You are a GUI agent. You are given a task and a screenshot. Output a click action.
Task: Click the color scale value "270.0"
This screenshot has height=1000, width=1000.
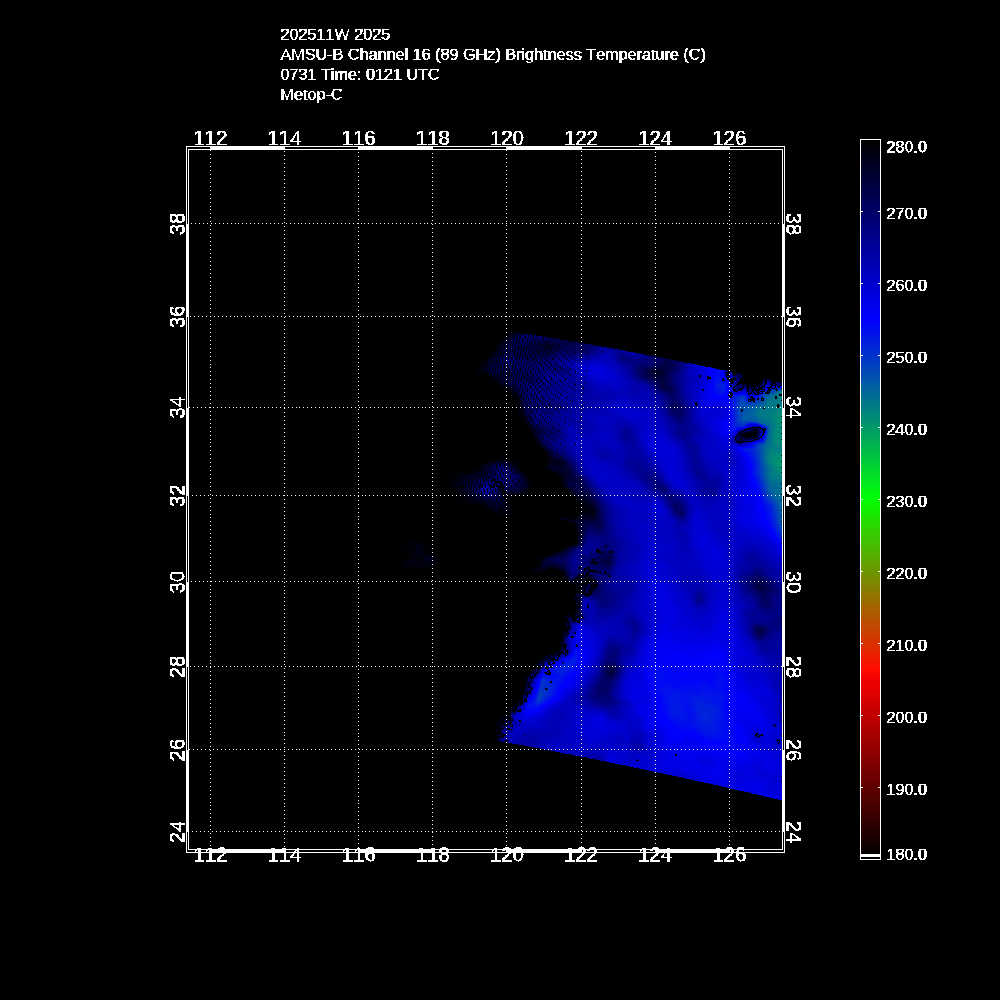pos(906,214)
